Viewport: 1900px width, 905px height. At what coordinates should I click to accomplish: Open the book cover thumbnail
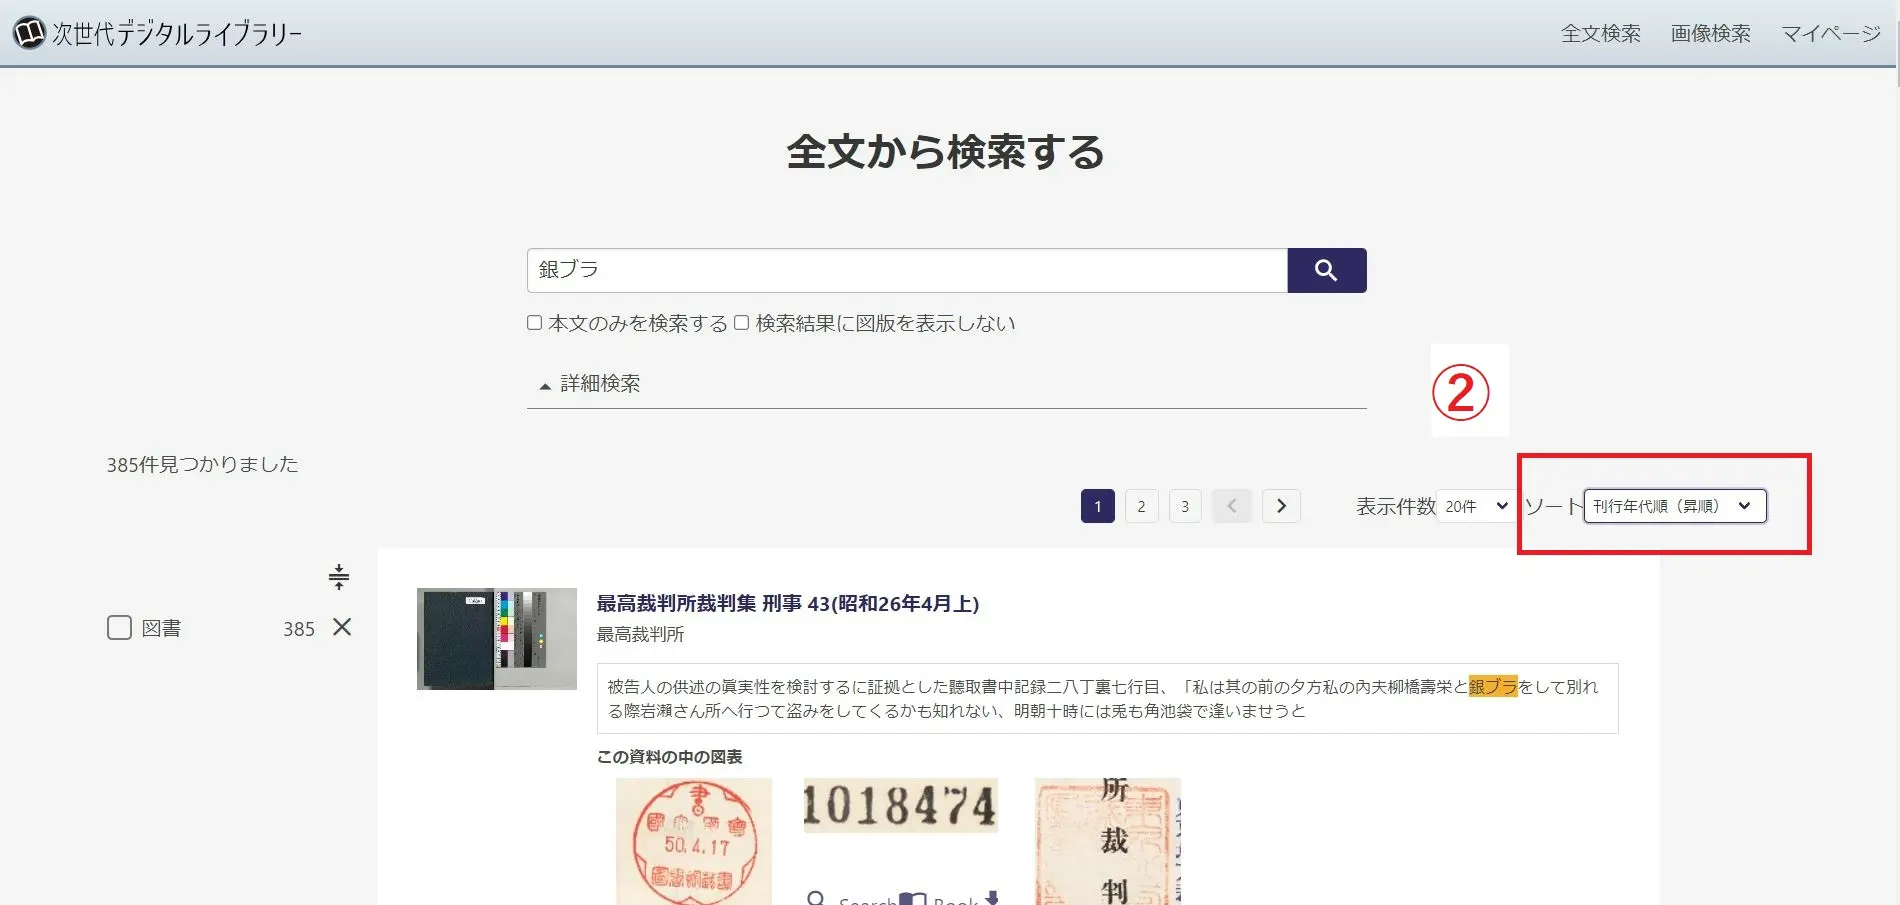[x=496, y=639]
